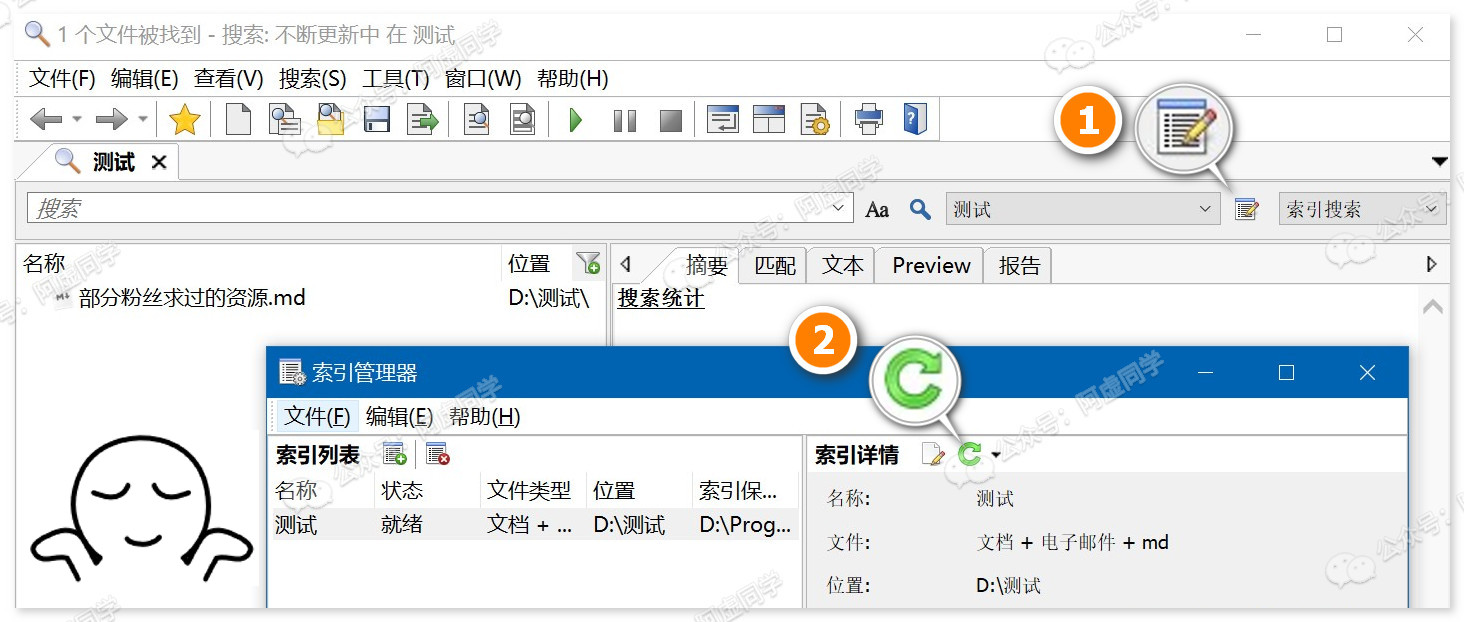Click edit index pencil icon beside 索引详情
Screen dimensions: 1464x622
coord(932,455)
